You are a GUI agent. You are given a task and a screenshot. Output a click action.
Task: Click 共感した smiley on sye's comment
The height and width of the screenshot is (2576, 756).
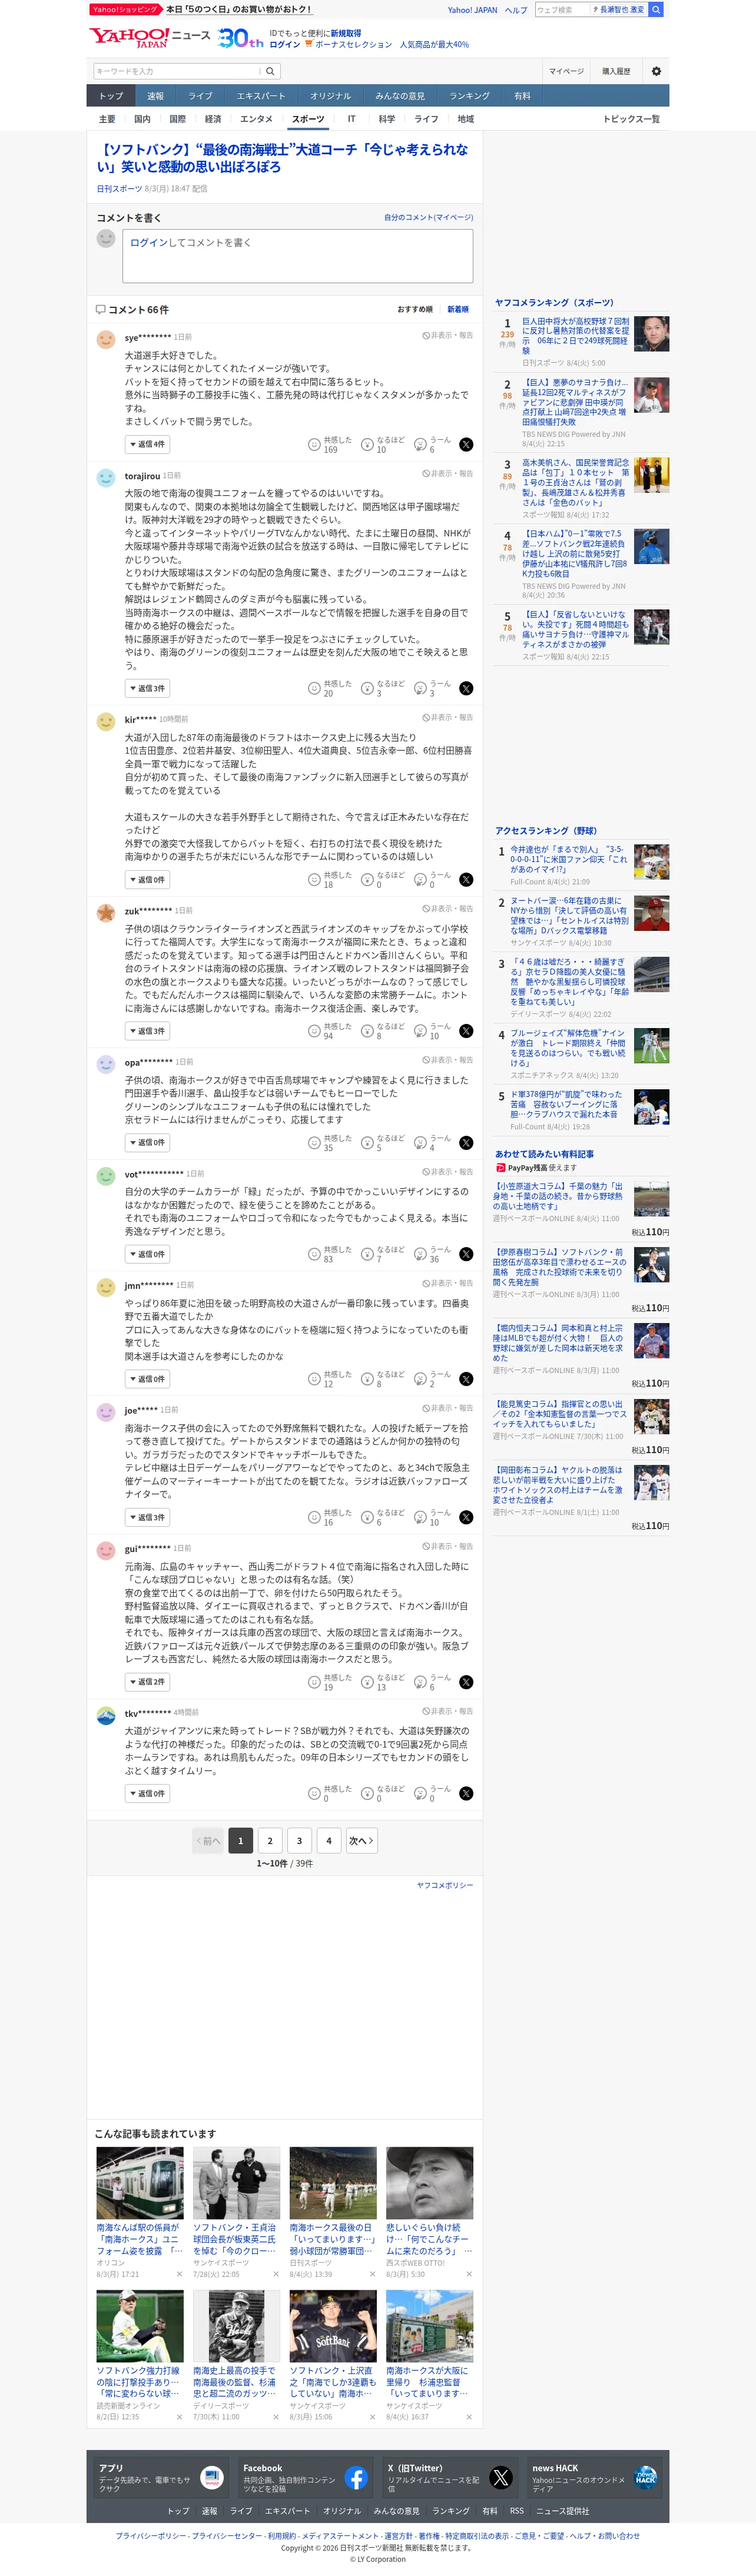314,444
